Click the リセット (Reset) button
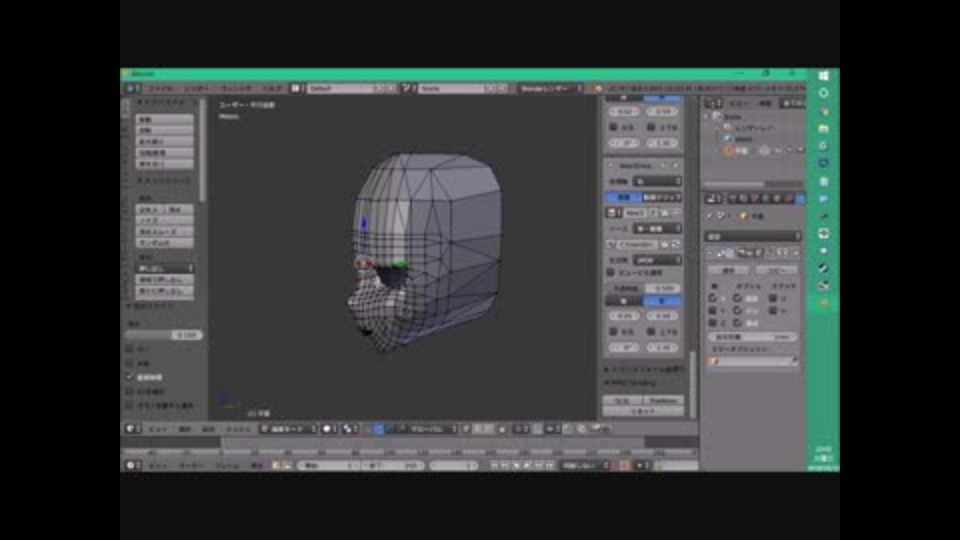Image resolution: width=960 pixels, height=540 pixels. point(643,411)
